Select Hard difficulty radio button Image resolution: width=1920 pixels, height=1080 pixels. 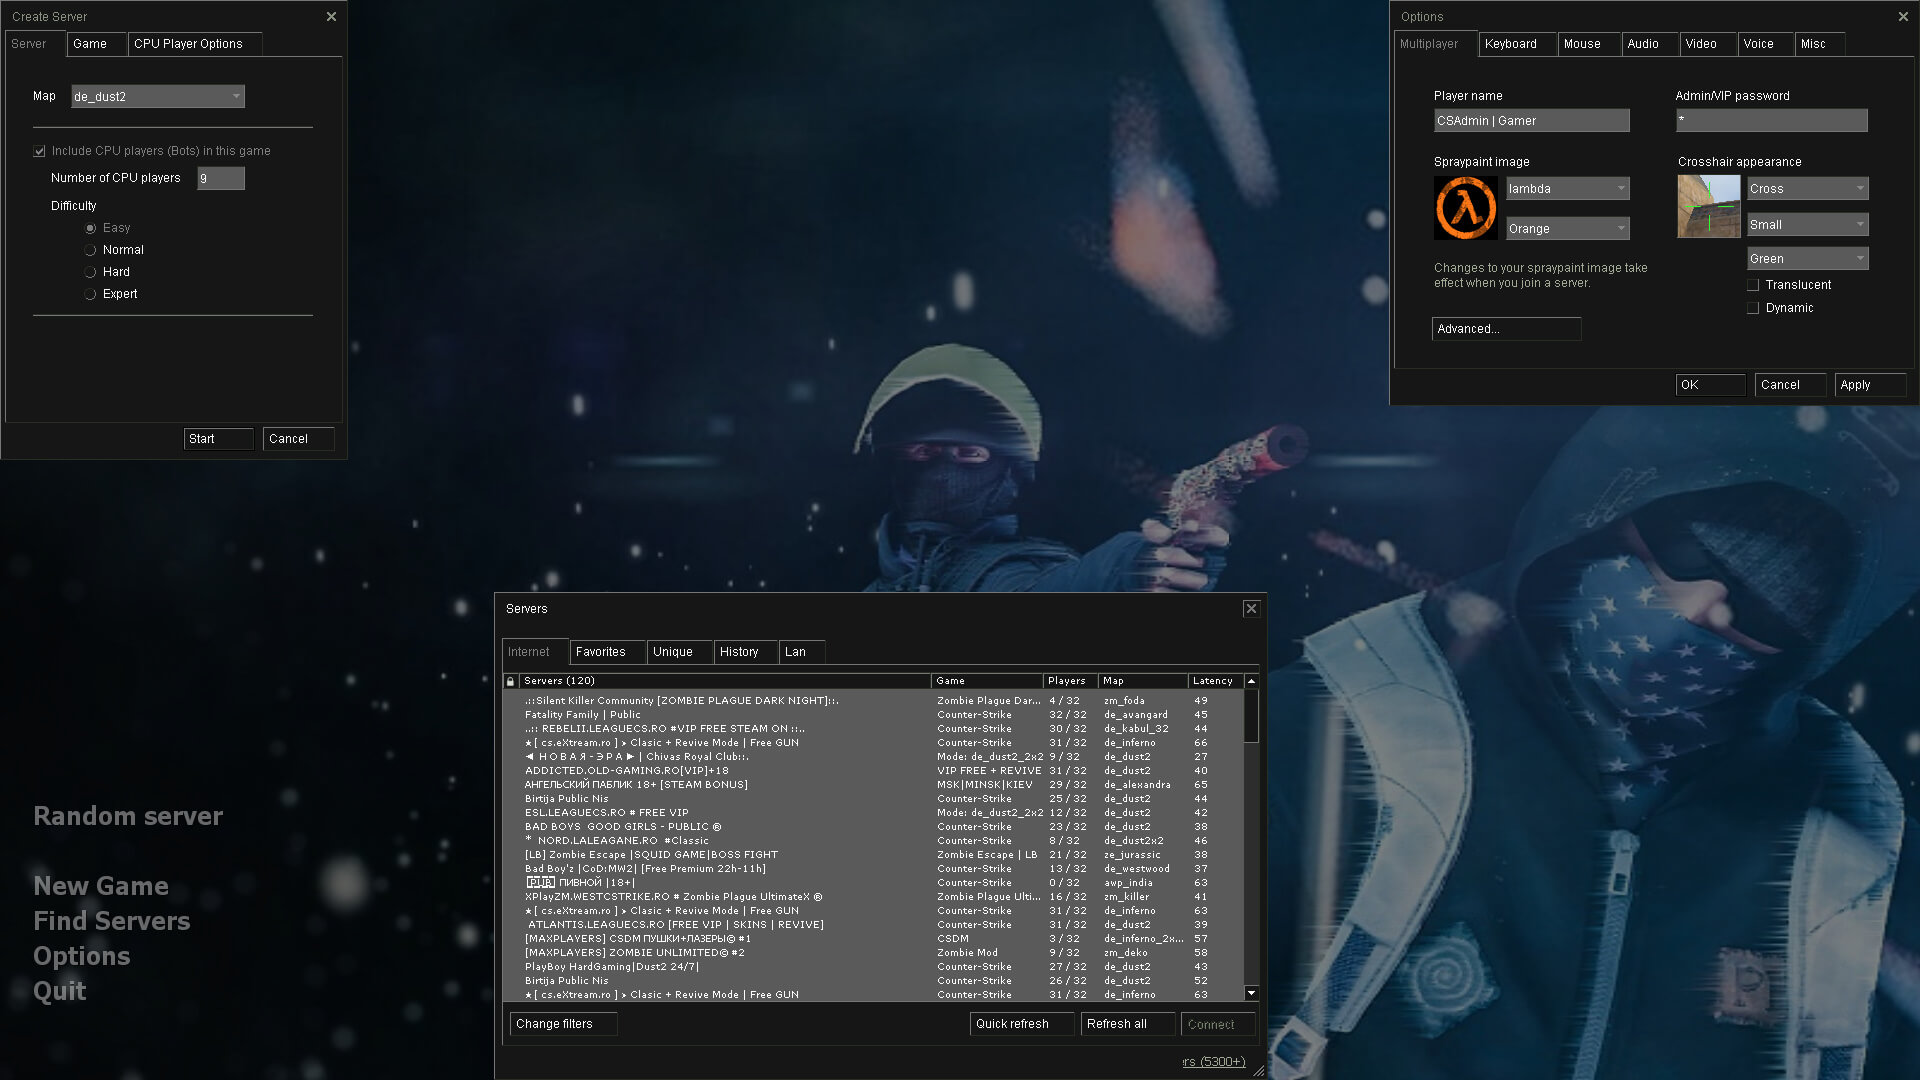click(x=91, y=272)
